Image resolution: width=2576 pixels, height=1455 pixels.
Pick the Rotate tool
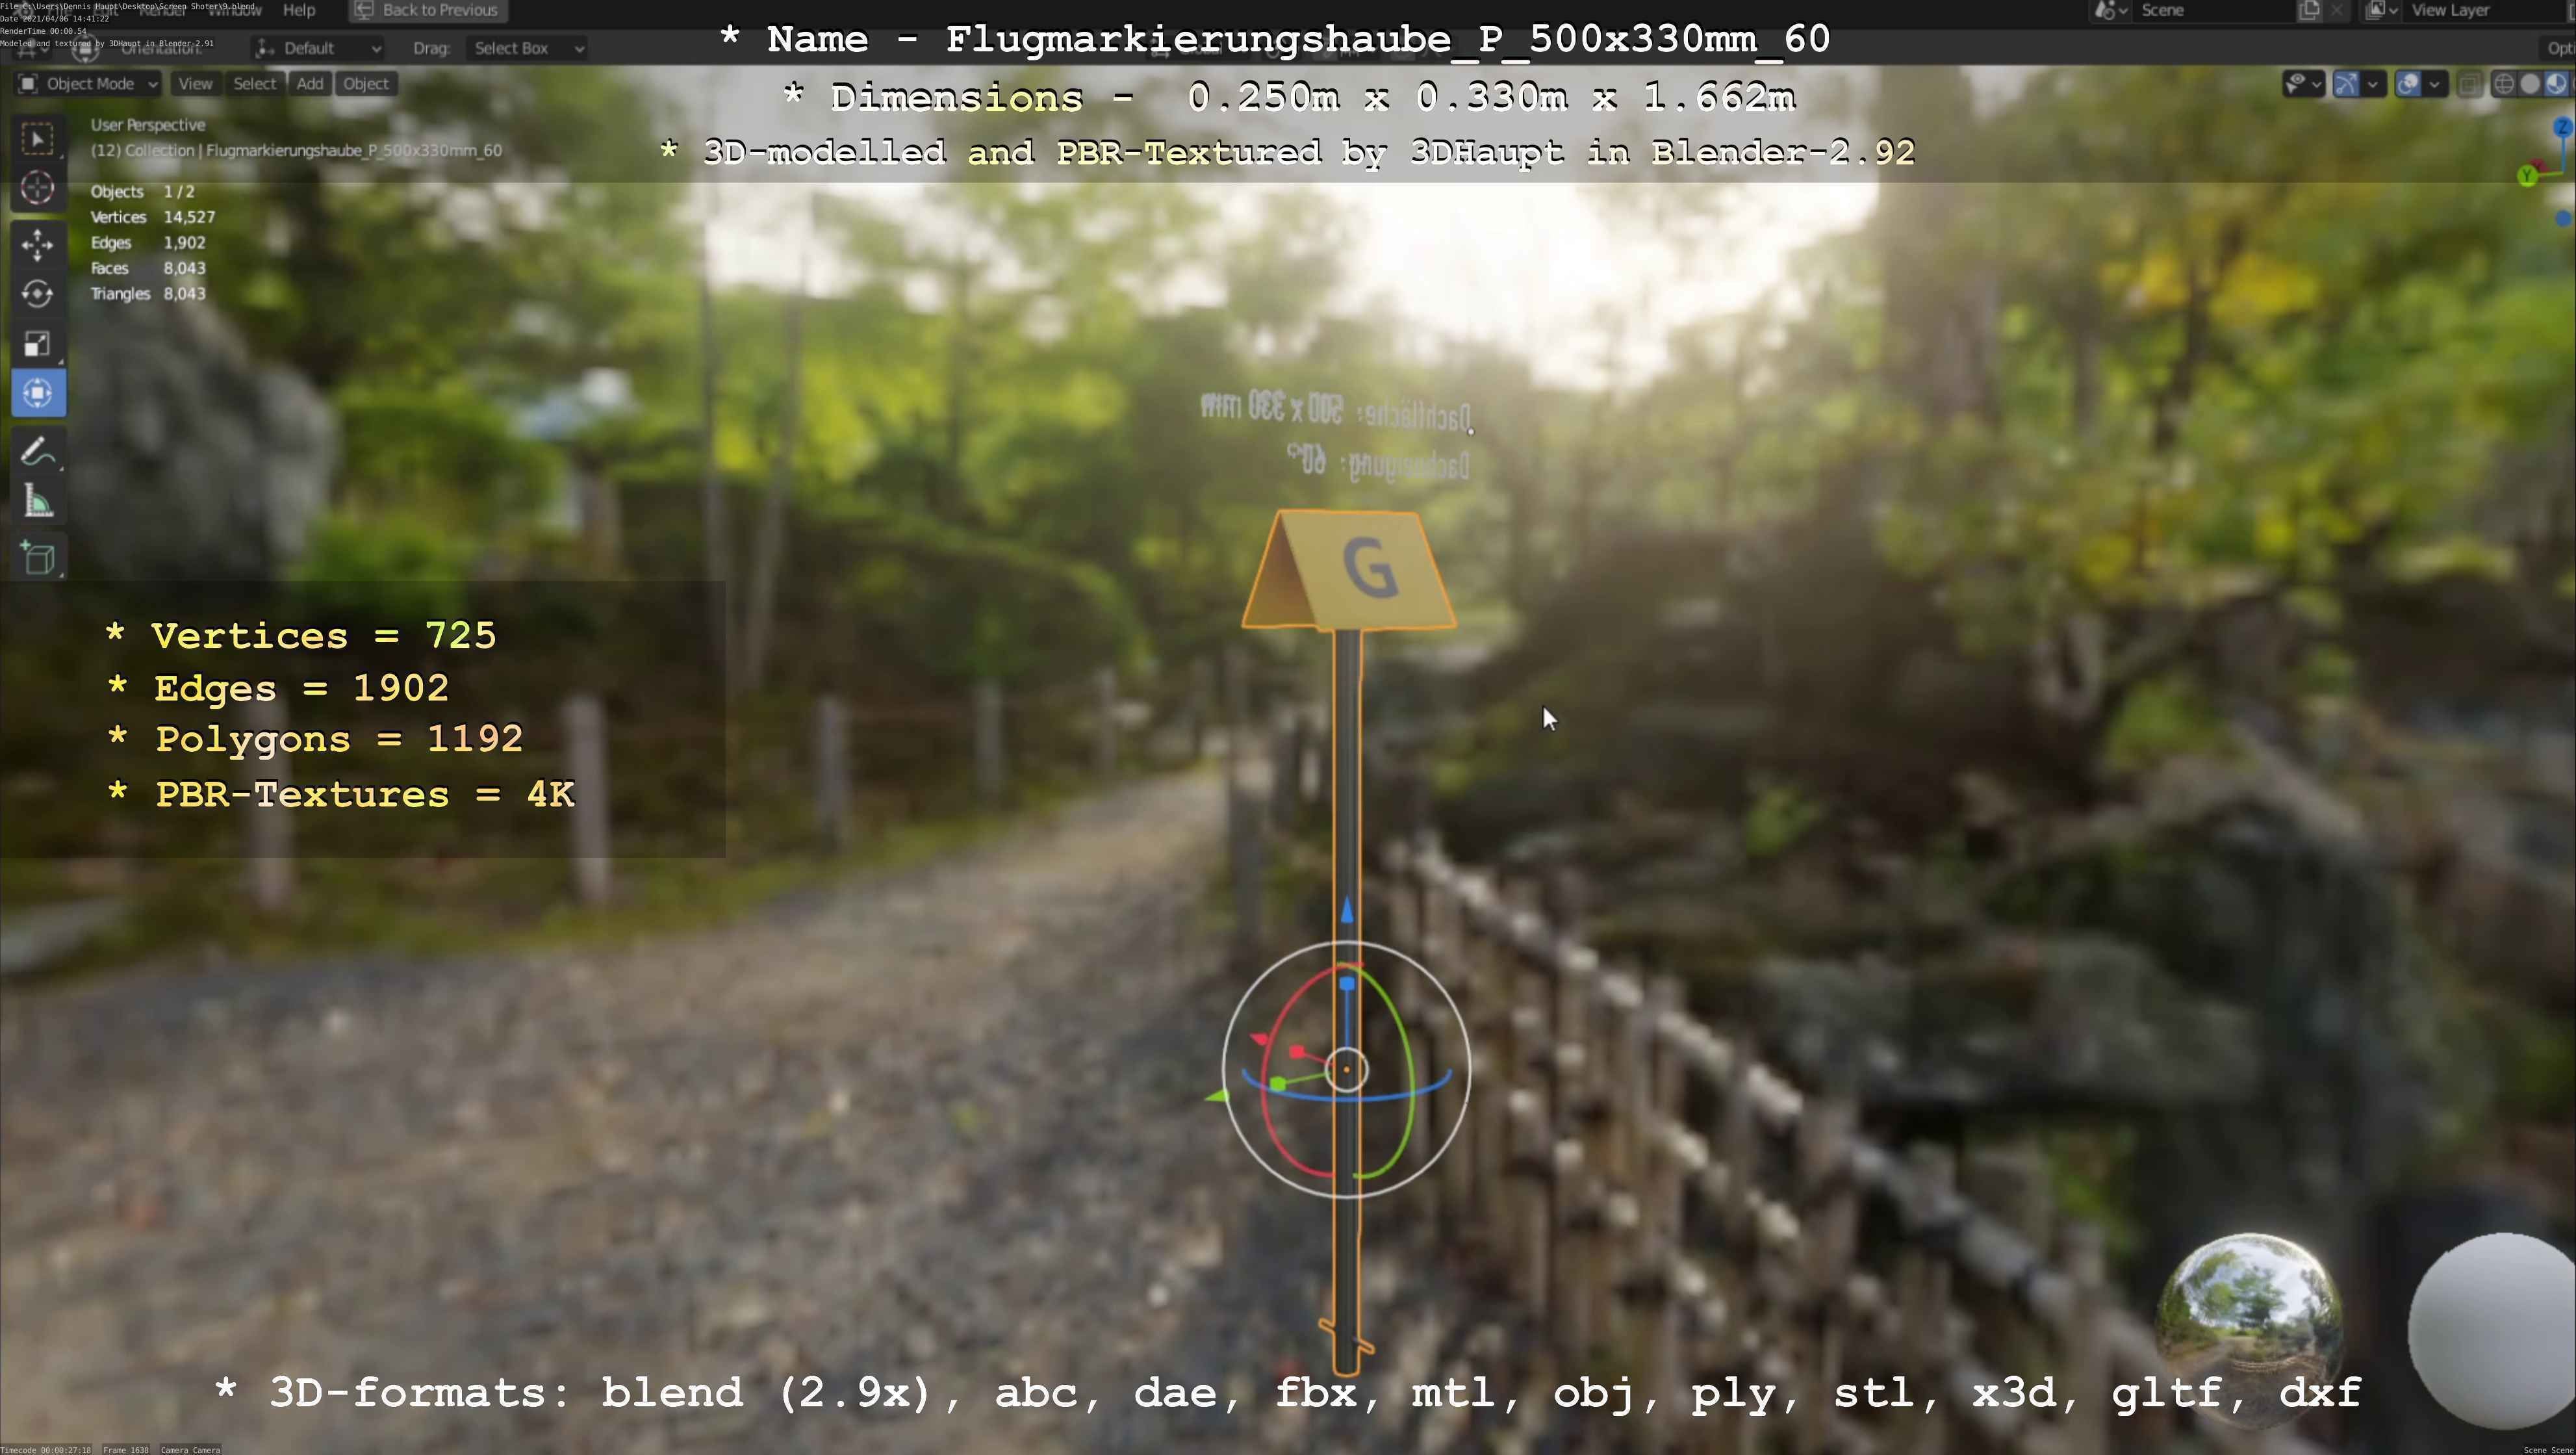point(38,294)
